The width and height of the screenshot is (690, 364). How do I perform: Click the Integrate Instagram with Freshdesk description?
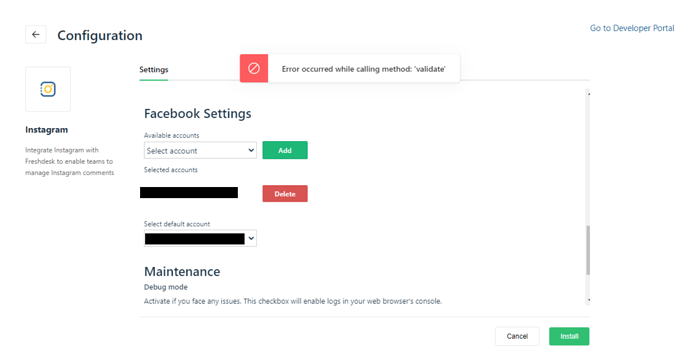[70, 162]
